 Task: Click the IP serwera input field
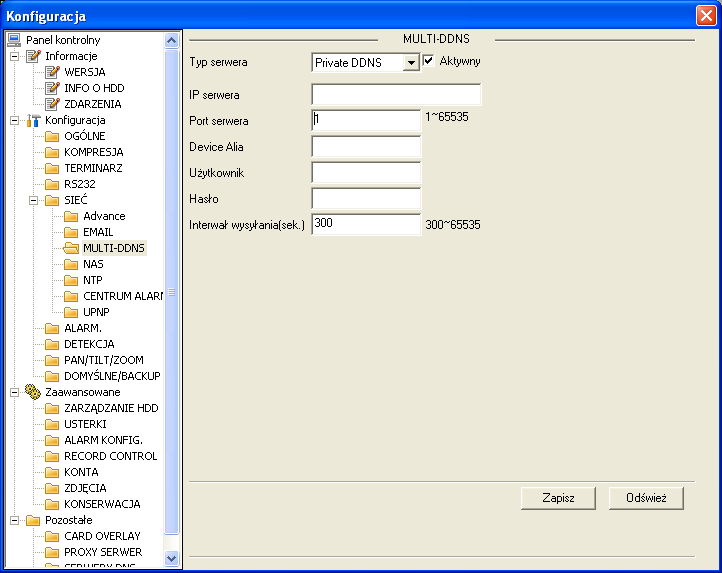point(396,94)
